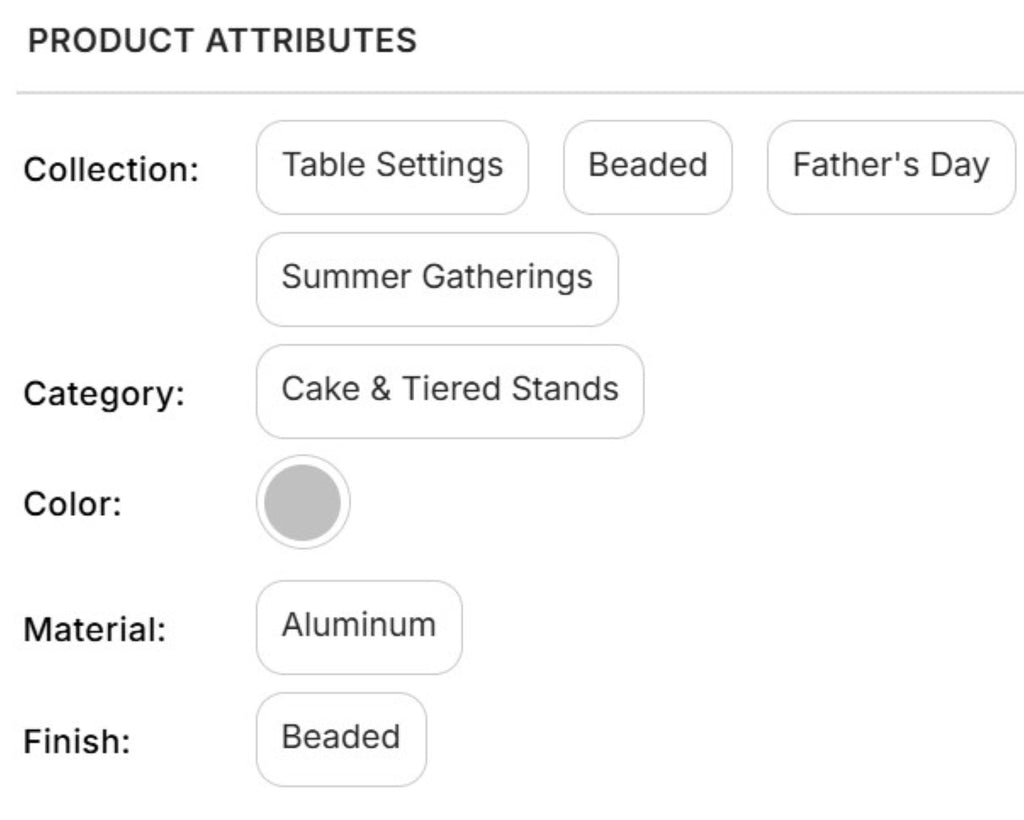Select the Table Settings collection tag
The height and width of the screenshot is (820, 1024).
click(x=392, y=166)
